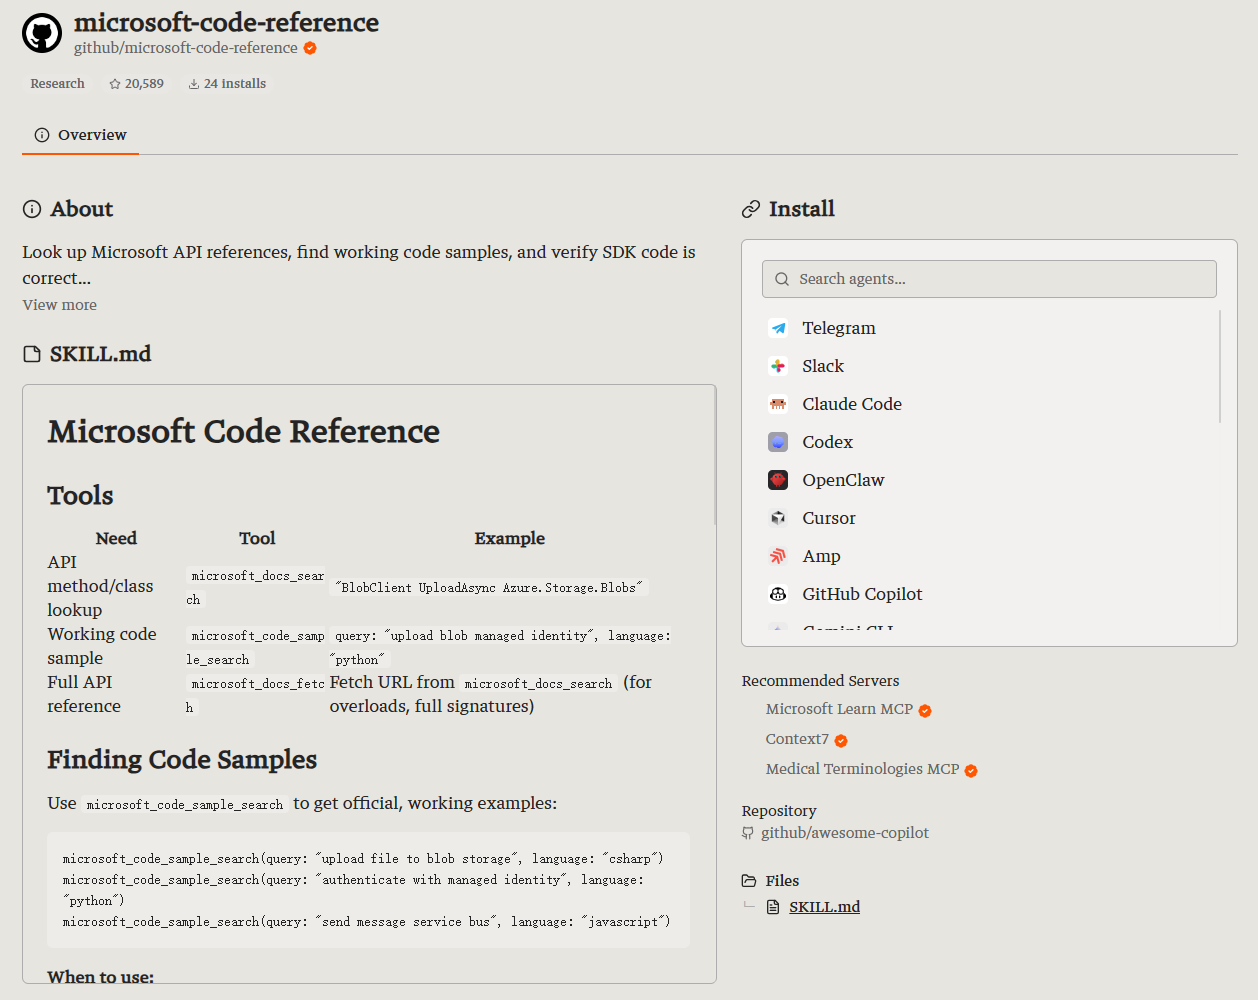Screen dimensions: 1258x1000
Task: Click the 24 installs count
Action: pyautogui.click(x=235, y=84)
